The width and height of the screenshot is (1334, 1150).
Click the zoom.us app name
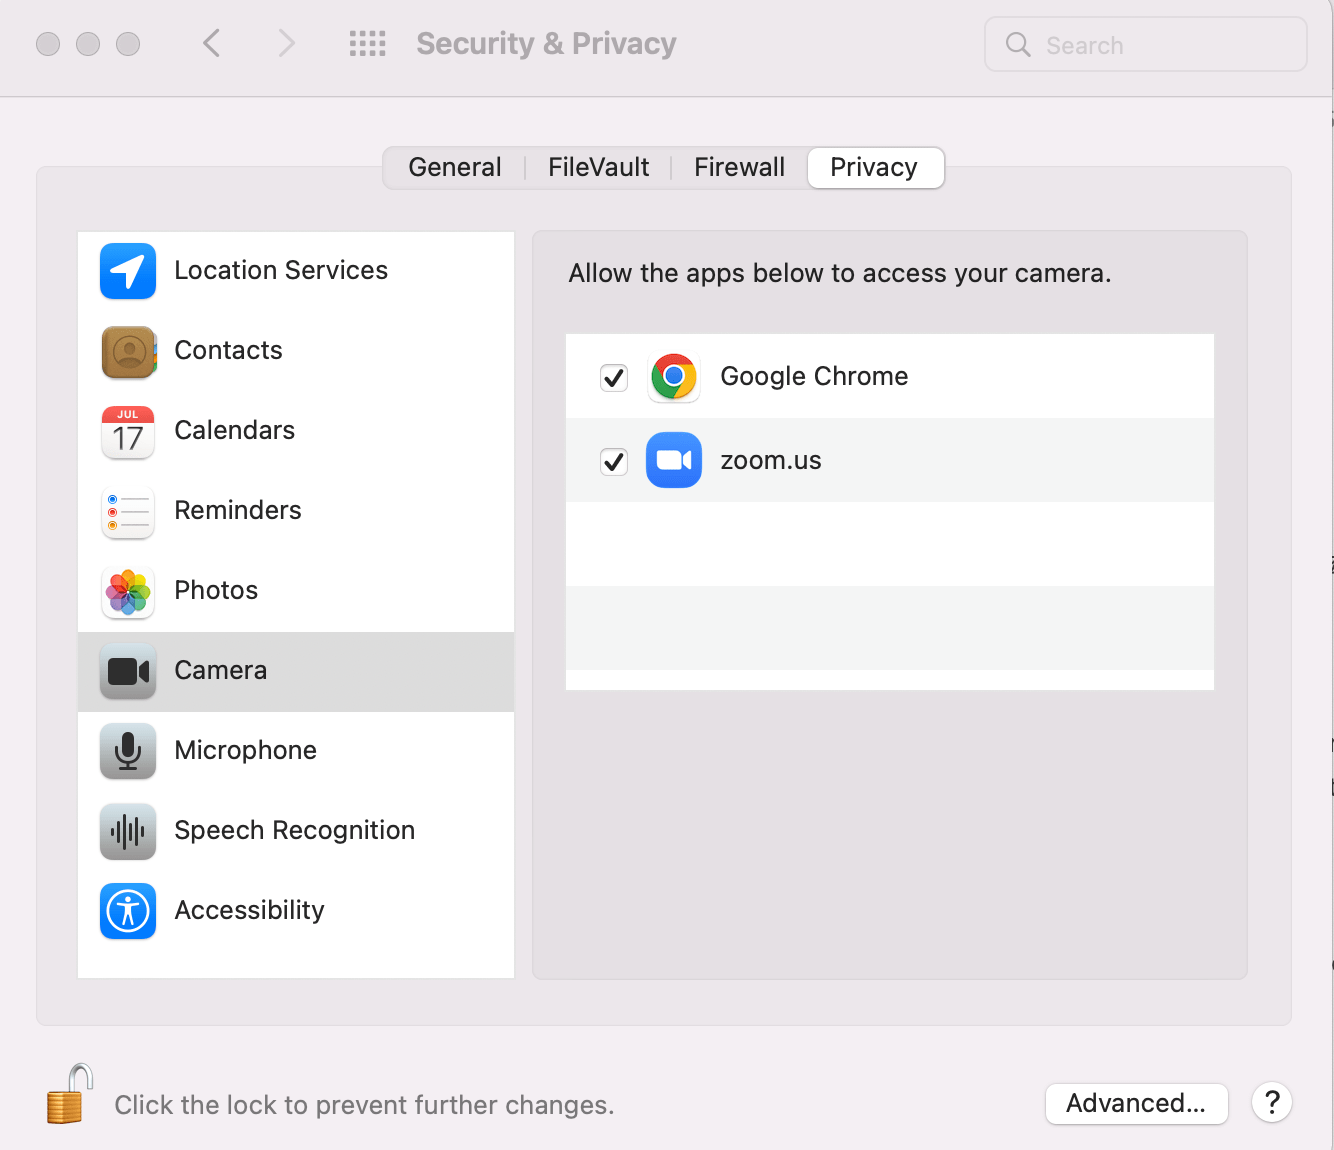pos(770,460)
